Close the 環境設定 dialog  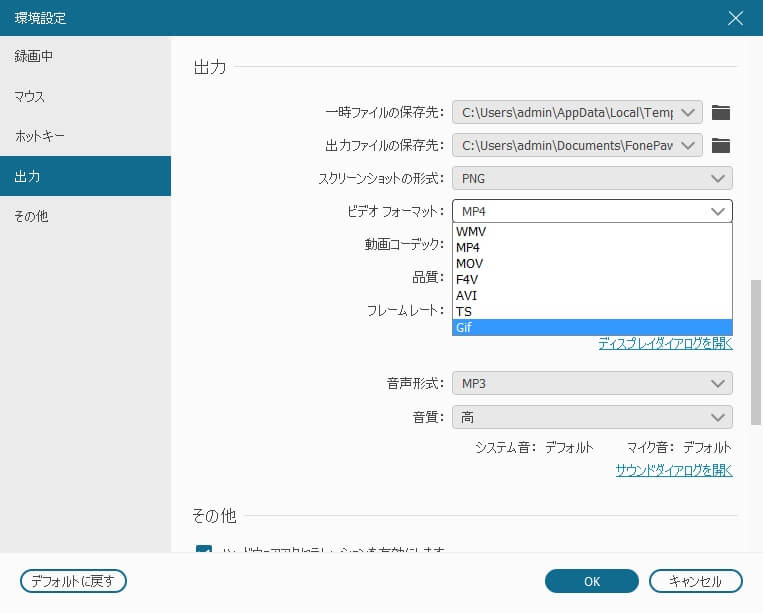pos(735,18)
